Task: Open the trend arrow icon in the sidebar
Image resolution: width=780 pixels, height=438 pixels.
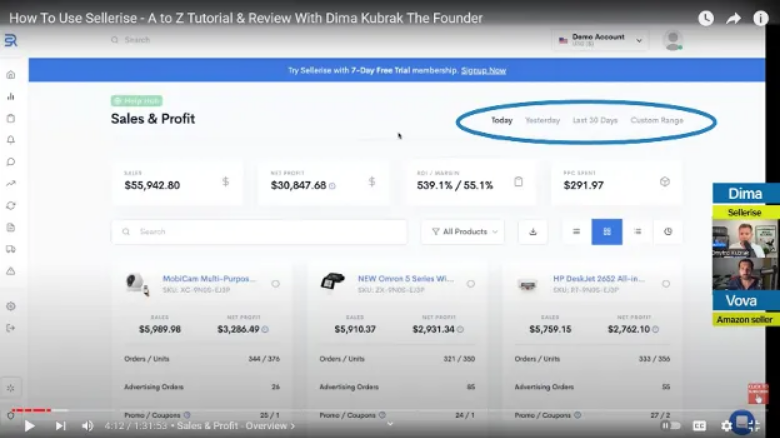Action: 11,184
